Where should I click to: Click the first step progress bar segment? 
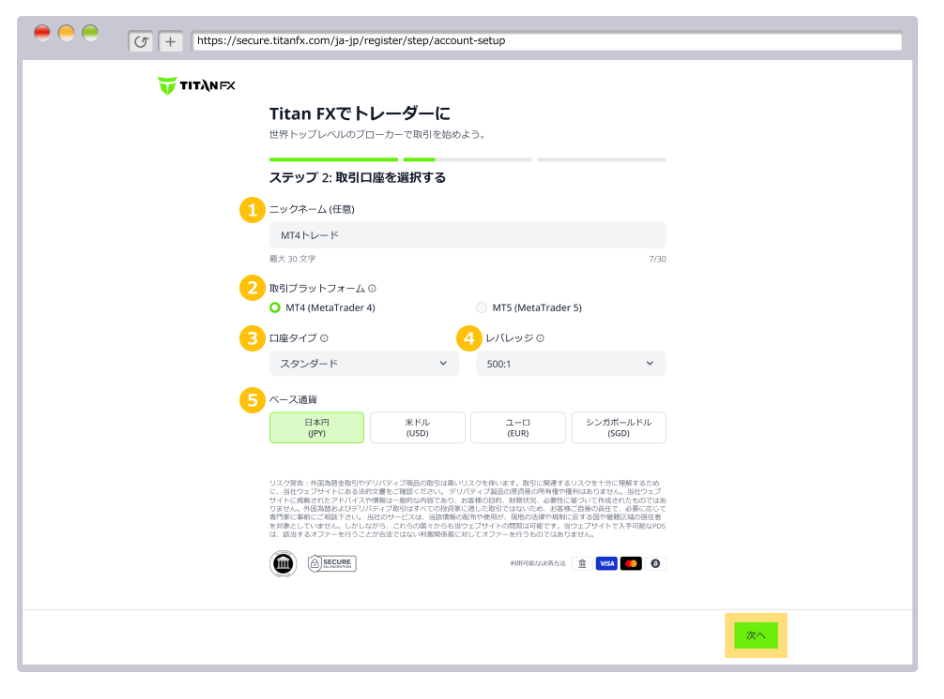[334, 160]
